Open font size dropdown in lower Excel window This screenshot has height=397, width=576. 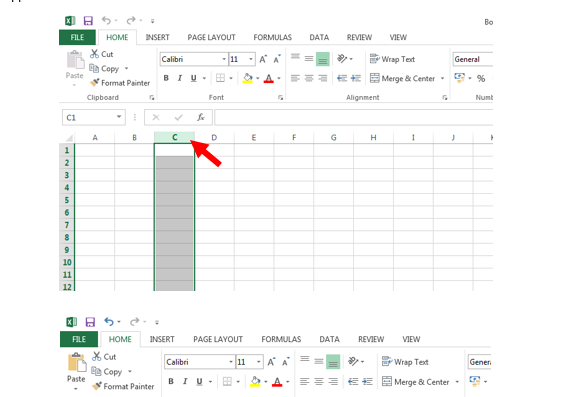259,362
